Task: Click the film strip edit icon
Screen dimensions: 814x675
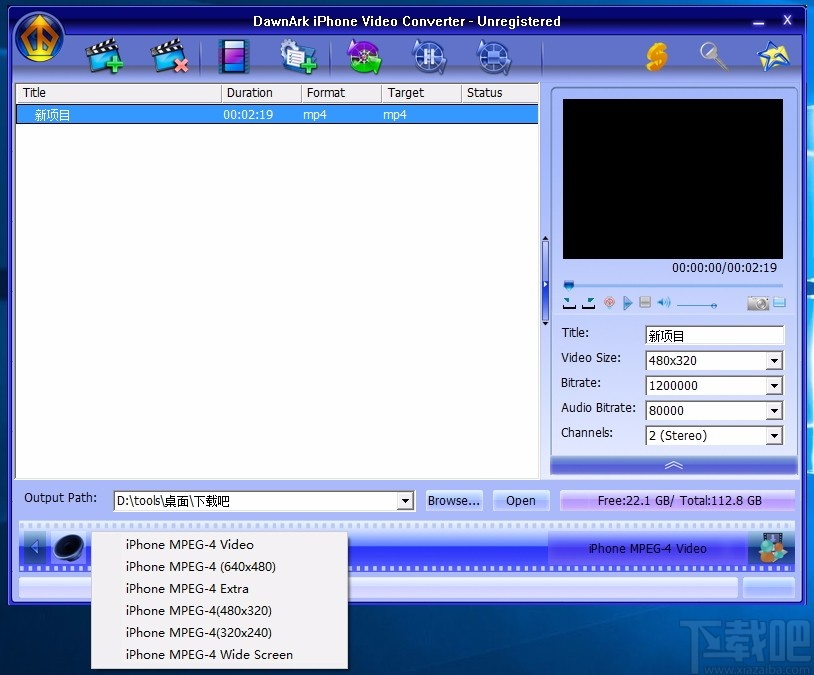Action: (234, 56)
